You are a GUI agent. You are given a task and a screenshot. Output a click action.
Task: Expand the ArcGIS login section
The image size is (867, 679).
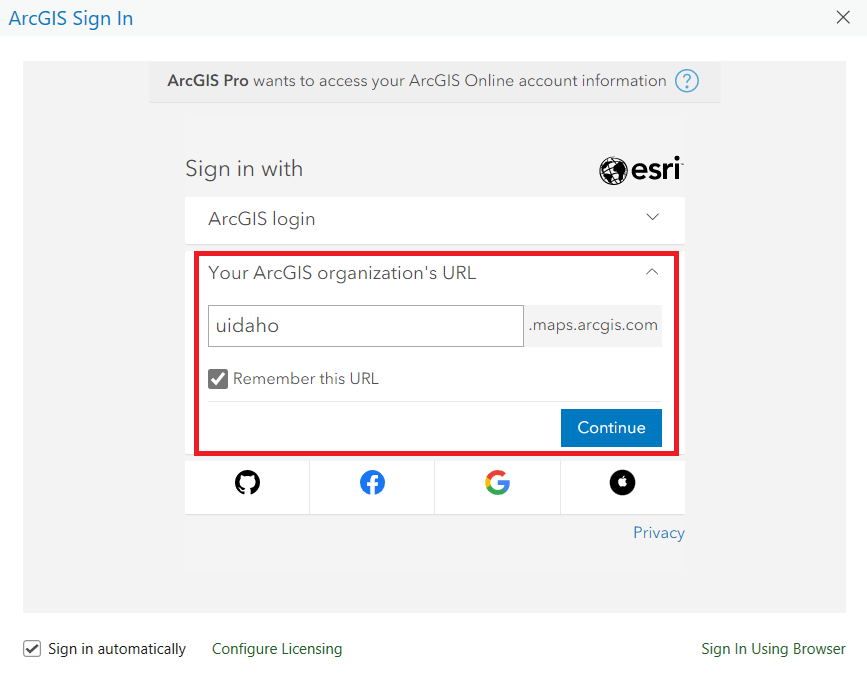[x=652, y=218]
